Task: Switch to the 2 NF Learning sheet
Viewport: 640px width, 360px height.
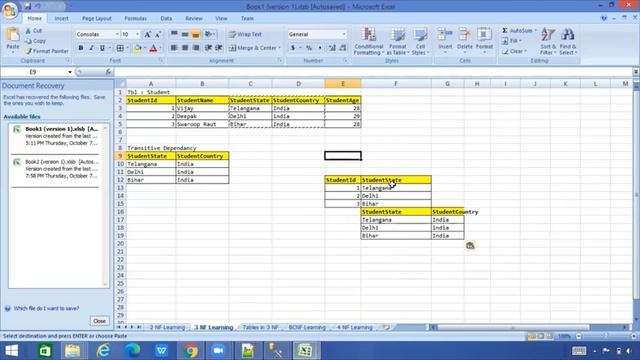Action: [167, 327]
